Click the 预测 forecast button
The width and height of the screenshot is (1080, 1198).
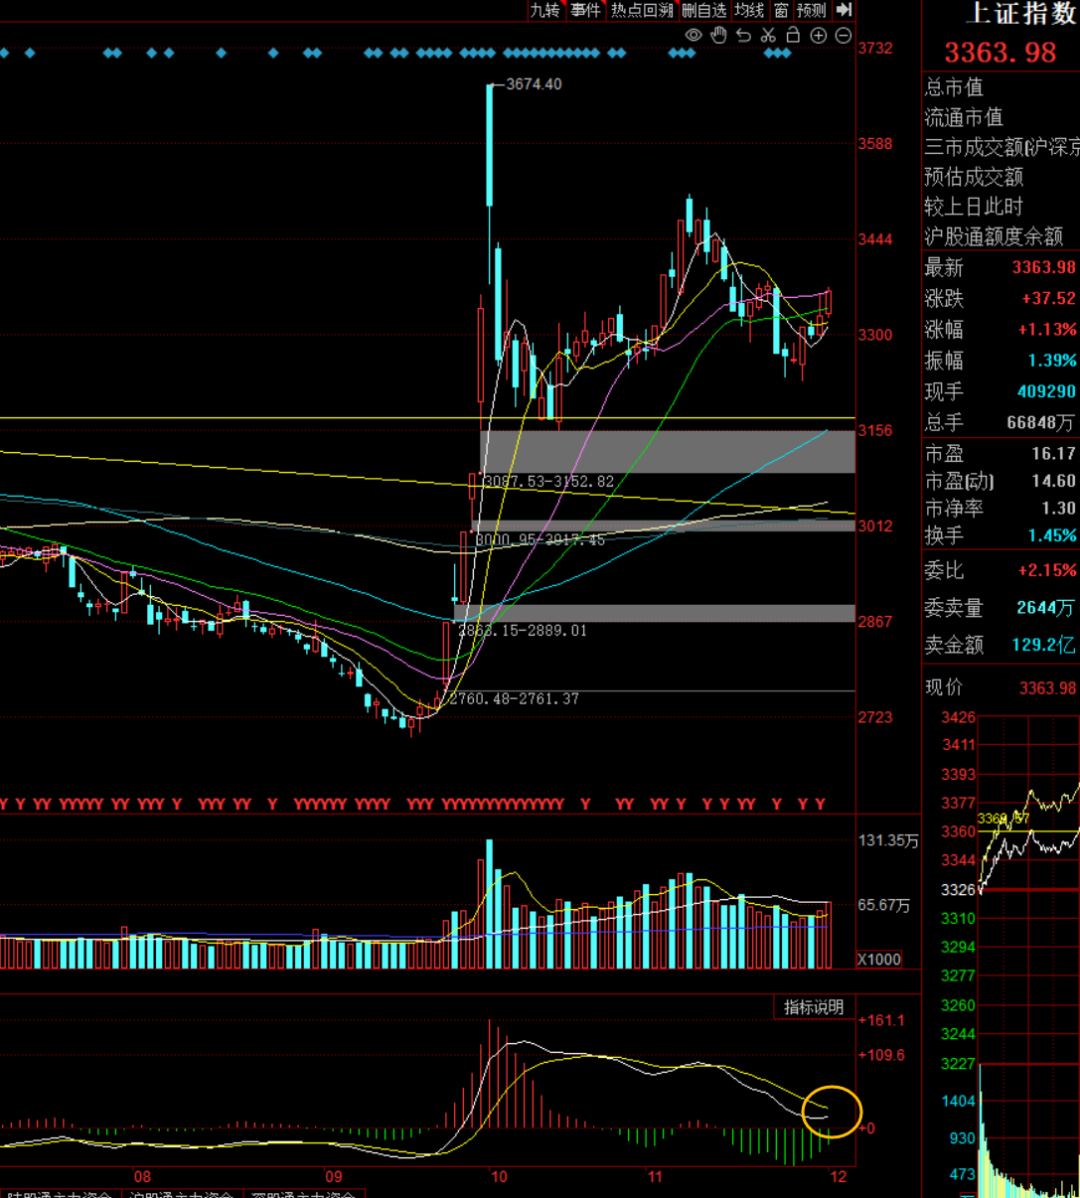(x=812, y=10)
